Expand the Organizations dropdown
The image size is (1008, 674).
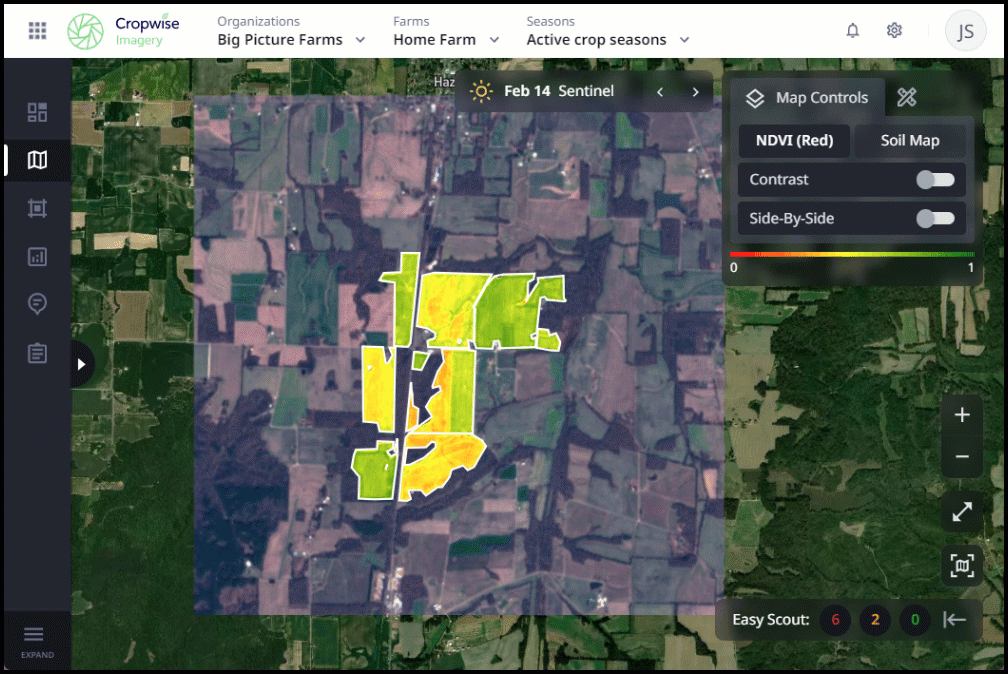(x=291, y=40)
